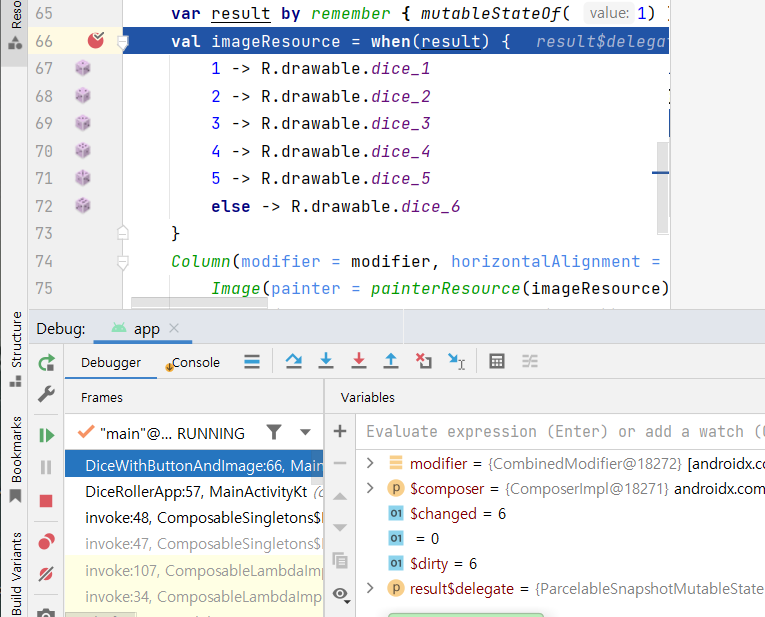Duplicate watch icon
This screenshot has height=617, width=765.
[340, 560]
